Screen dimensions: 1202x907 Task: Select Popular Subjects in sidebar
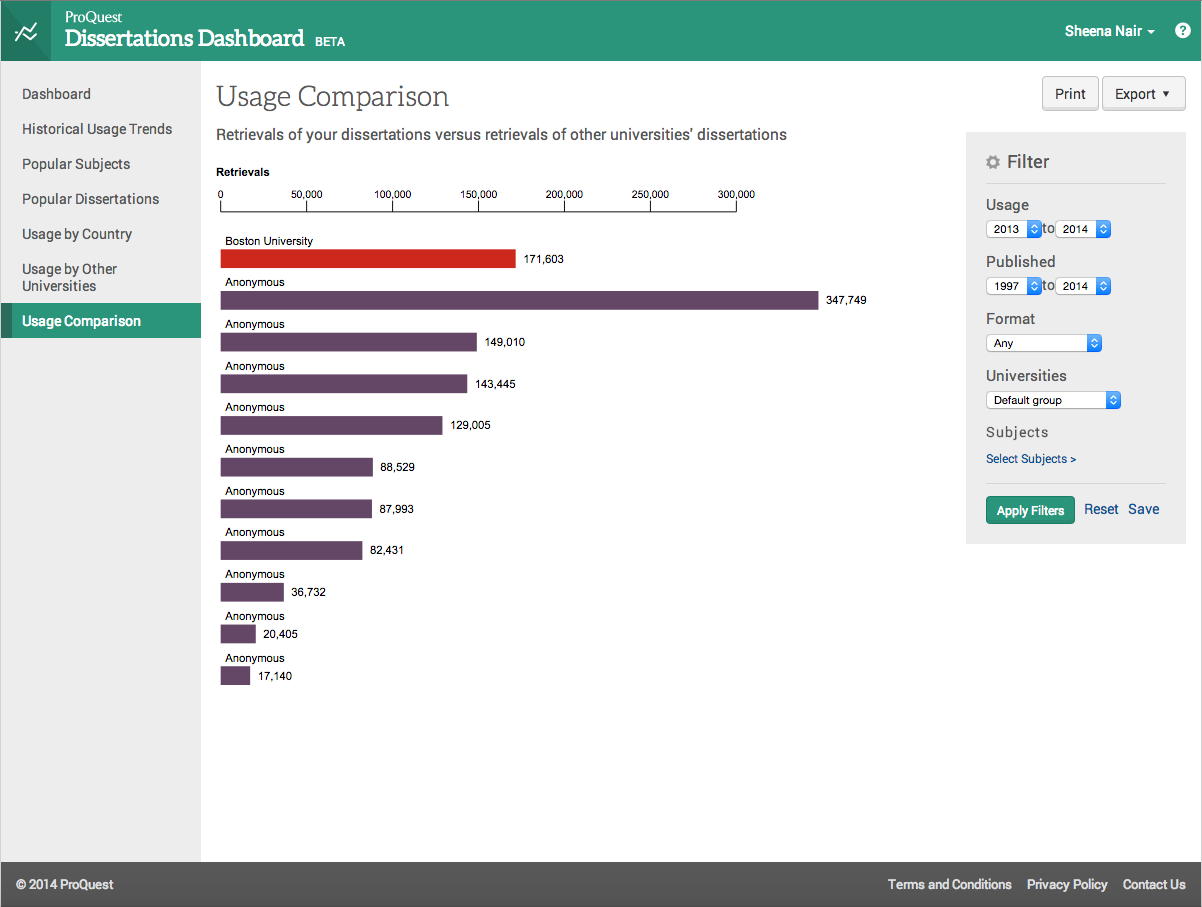[x=76, y=164]
